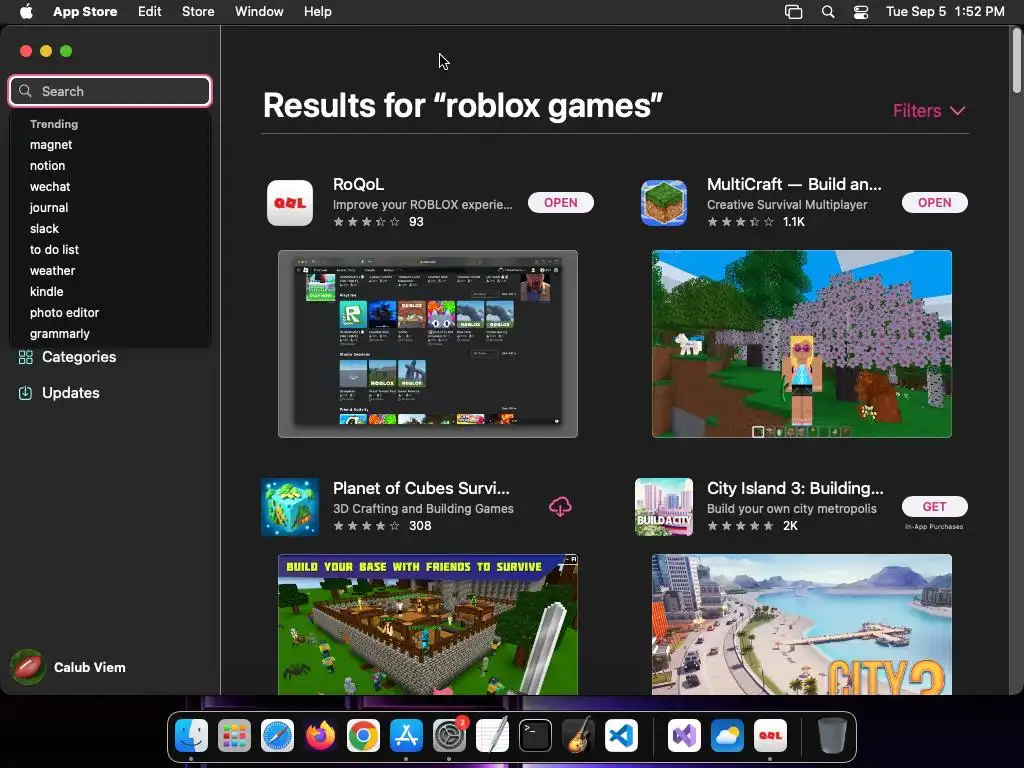This screenshot has width=1024, height=768.
Task: Click the Planet of Cubes Survi... title
Action: [x=421, y=488]
